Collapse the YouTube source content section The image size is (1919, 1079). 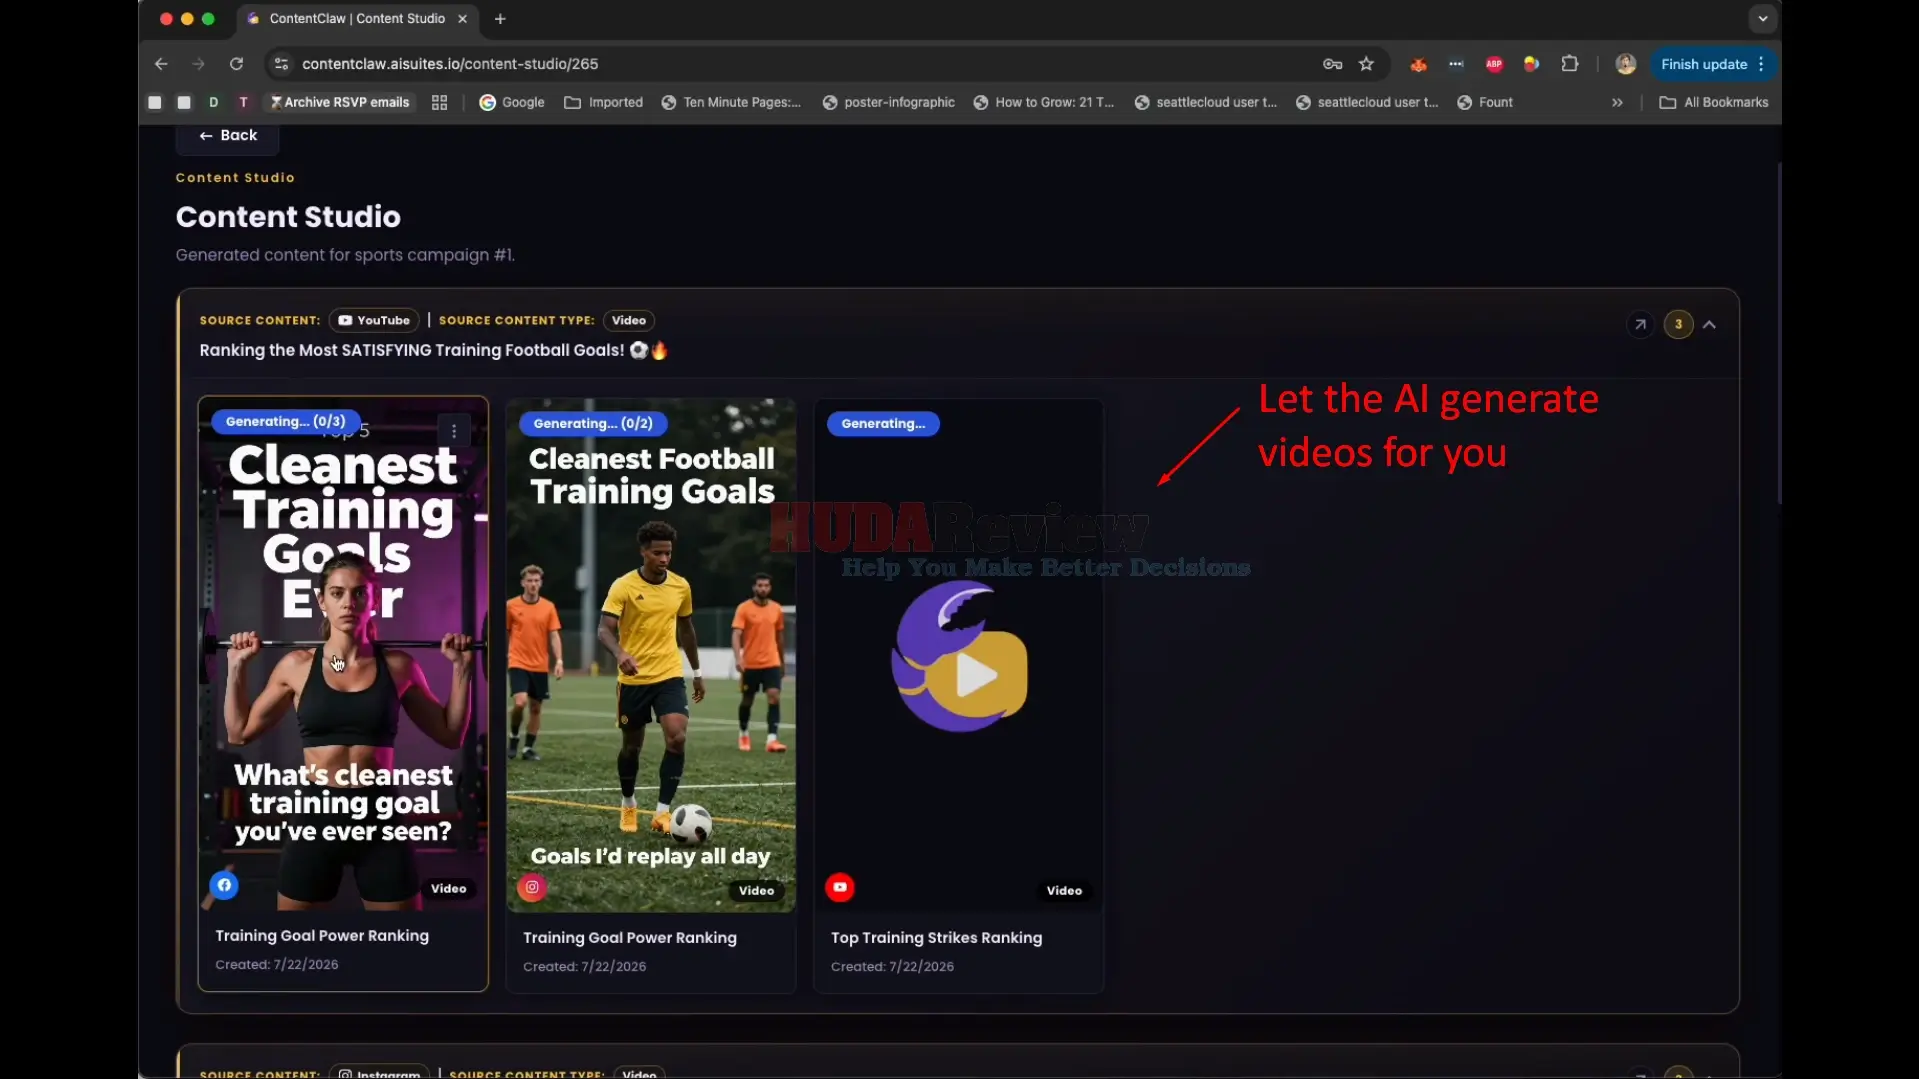click(x=1710, y=325)
